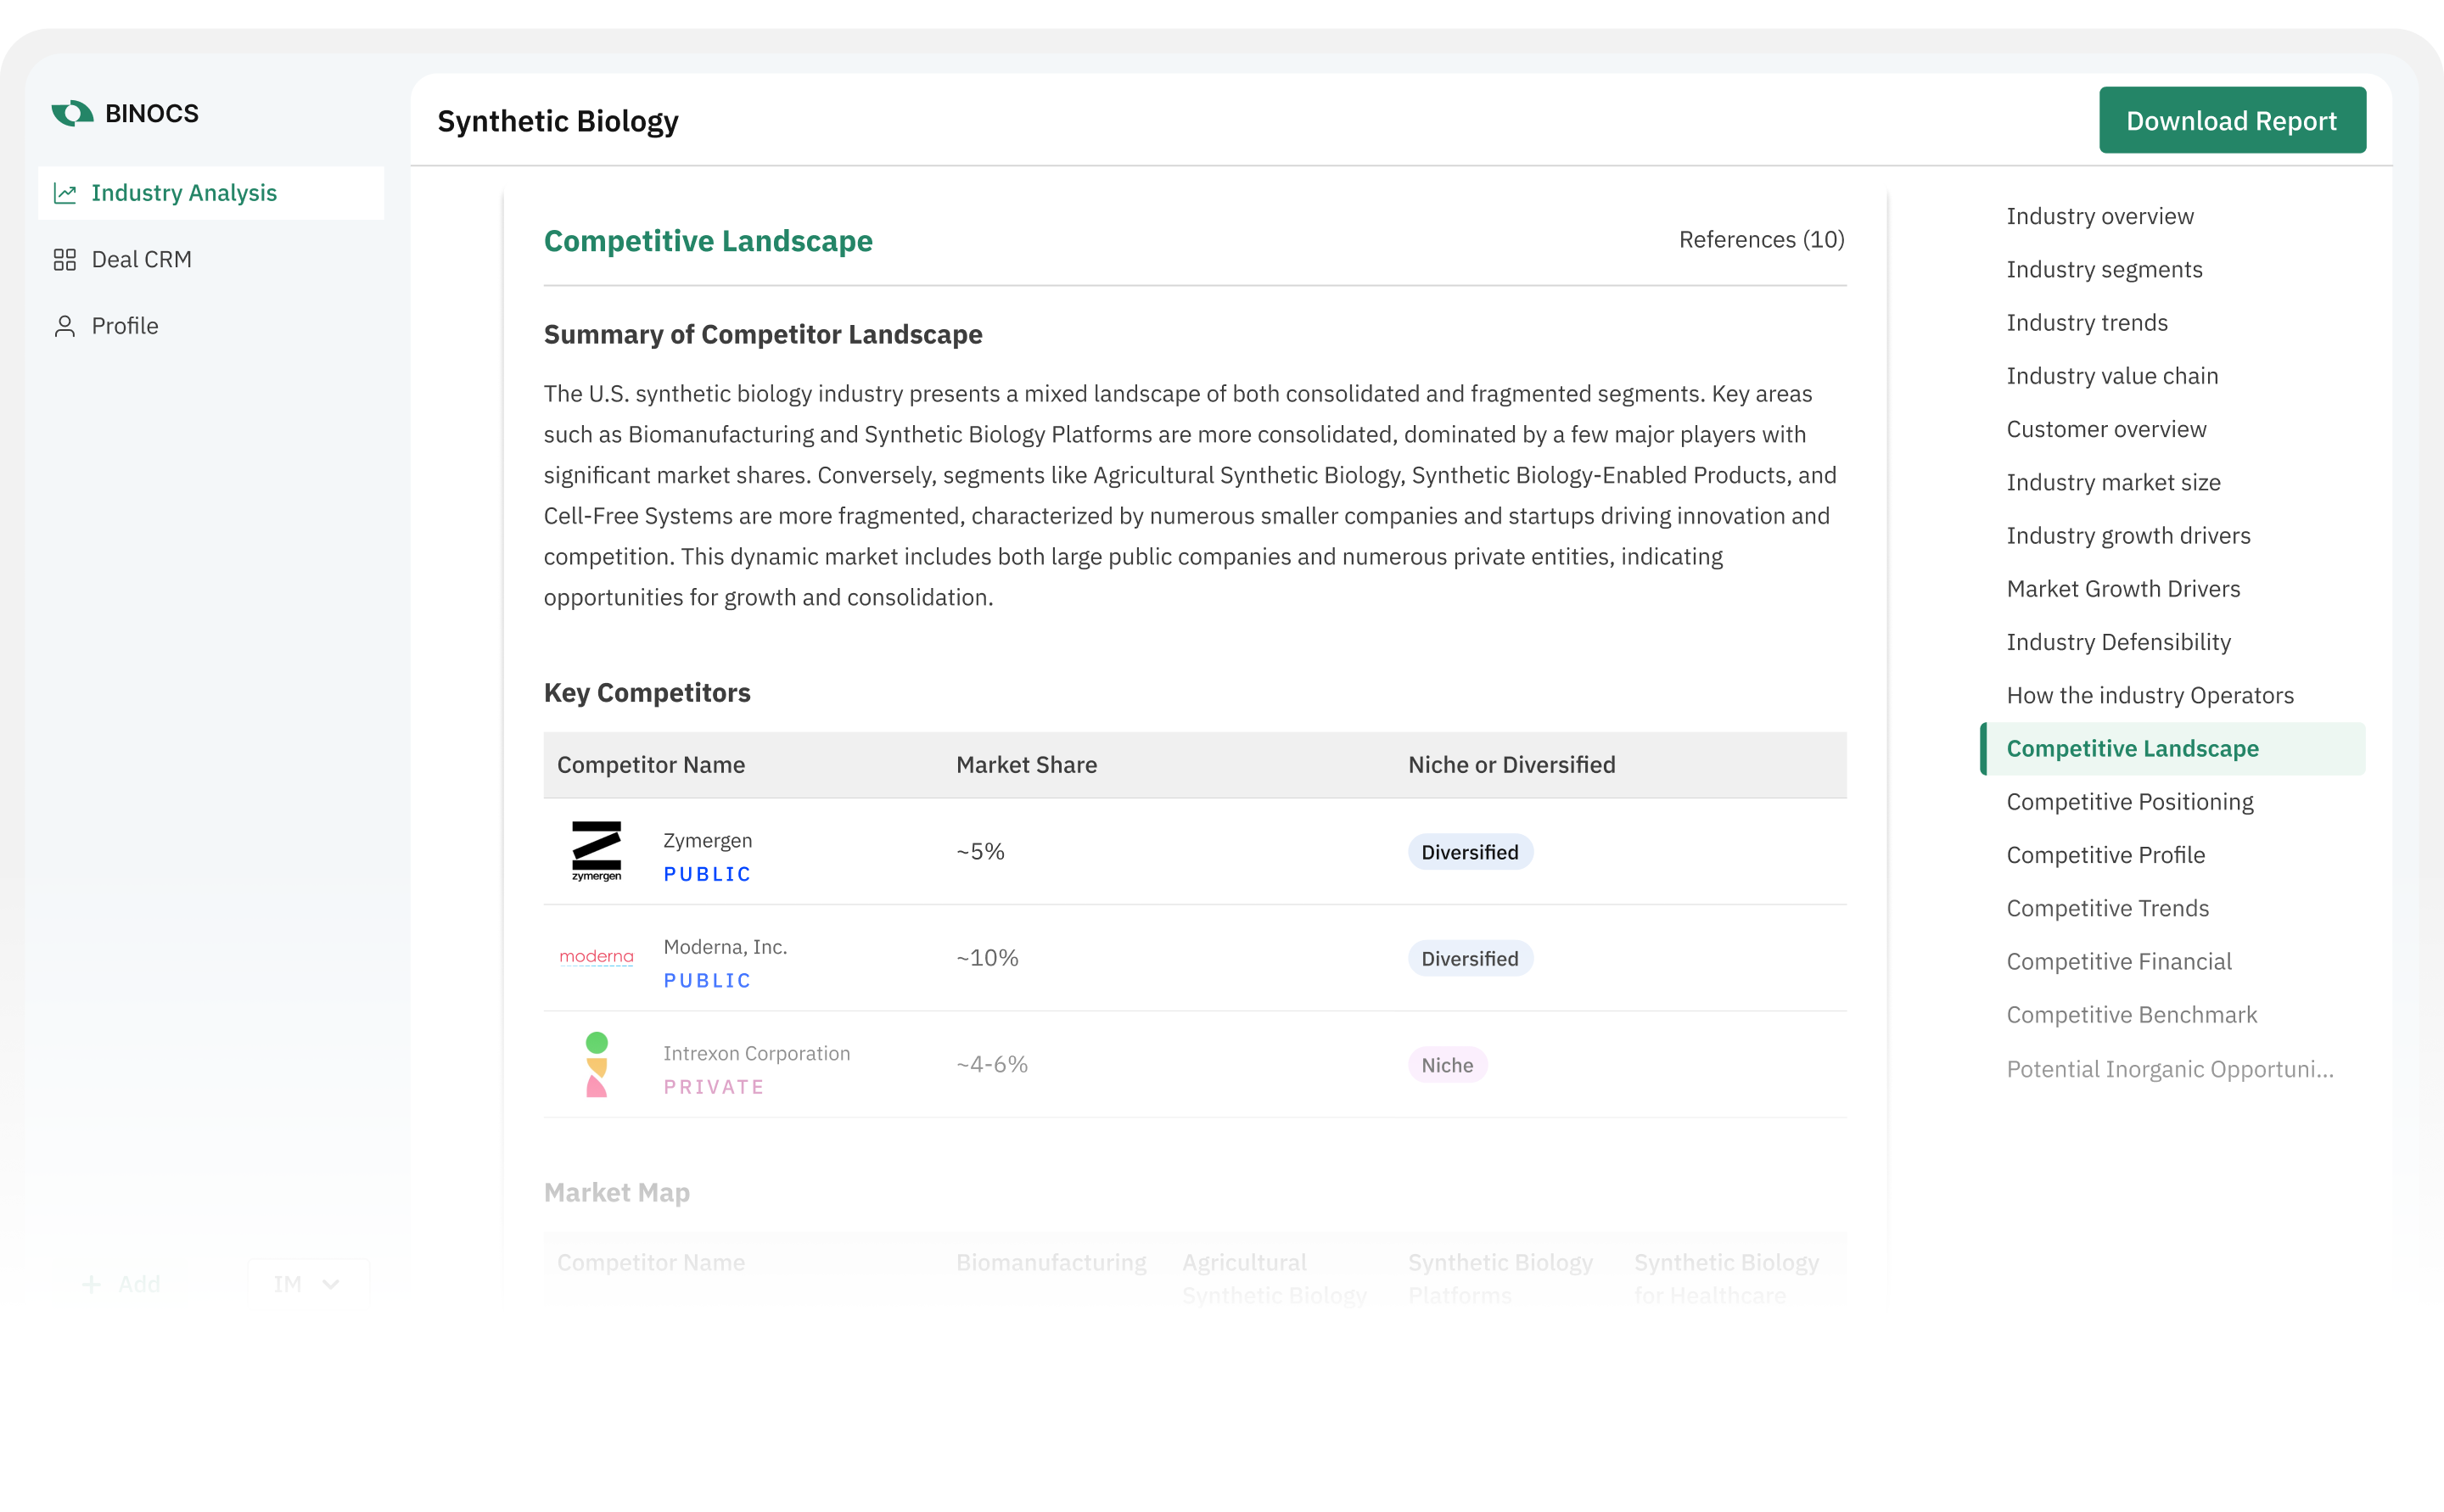Click the Moderna company logo
Screen dimensions: 2444x1512
tap(597, 957)
